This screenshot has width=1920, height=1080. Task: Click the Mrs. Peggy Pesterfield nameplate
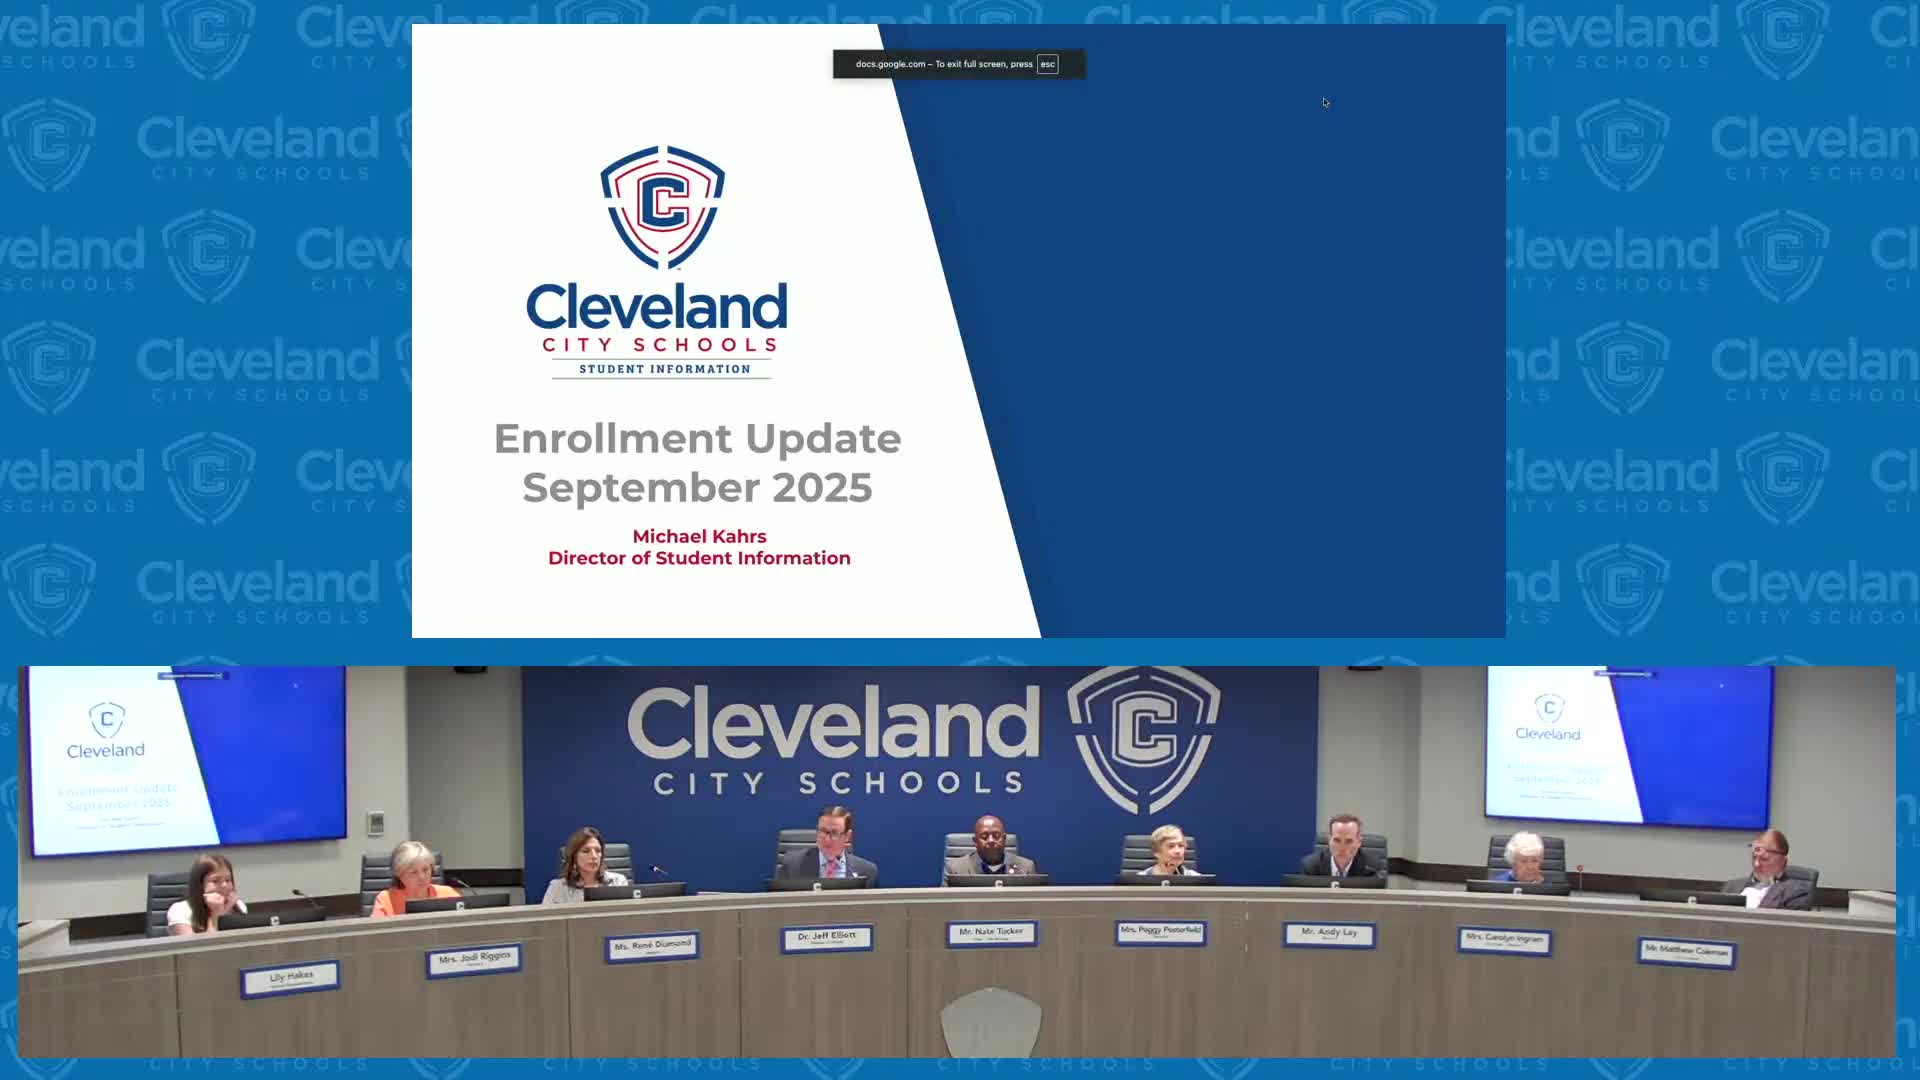[1160, 932]
